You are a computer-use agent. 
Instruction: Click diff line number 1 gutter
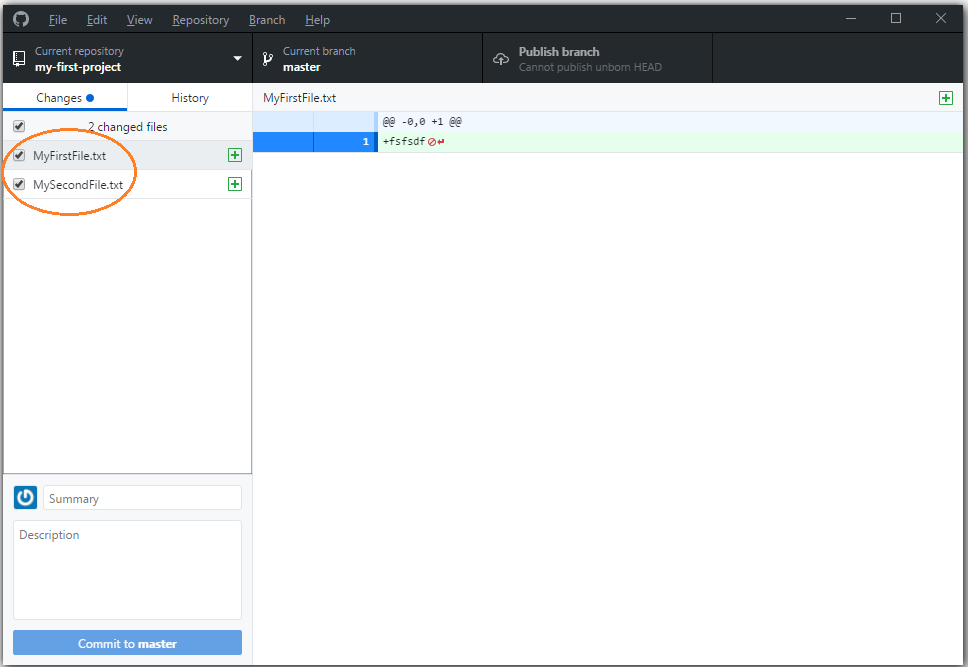tap(345, 142)
